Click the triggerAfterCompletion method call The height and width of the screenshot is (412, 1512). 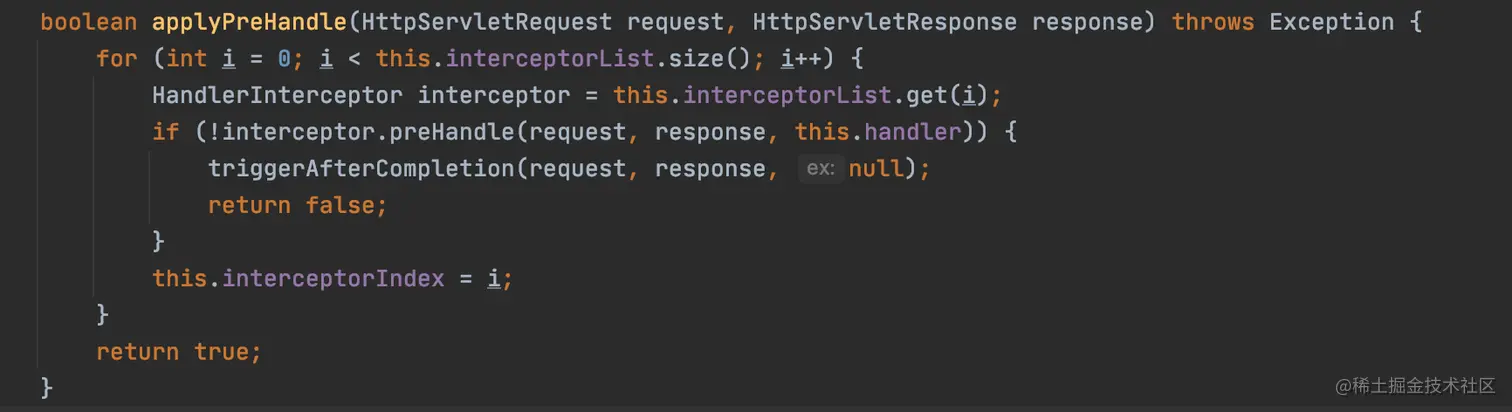coord(362,169)
